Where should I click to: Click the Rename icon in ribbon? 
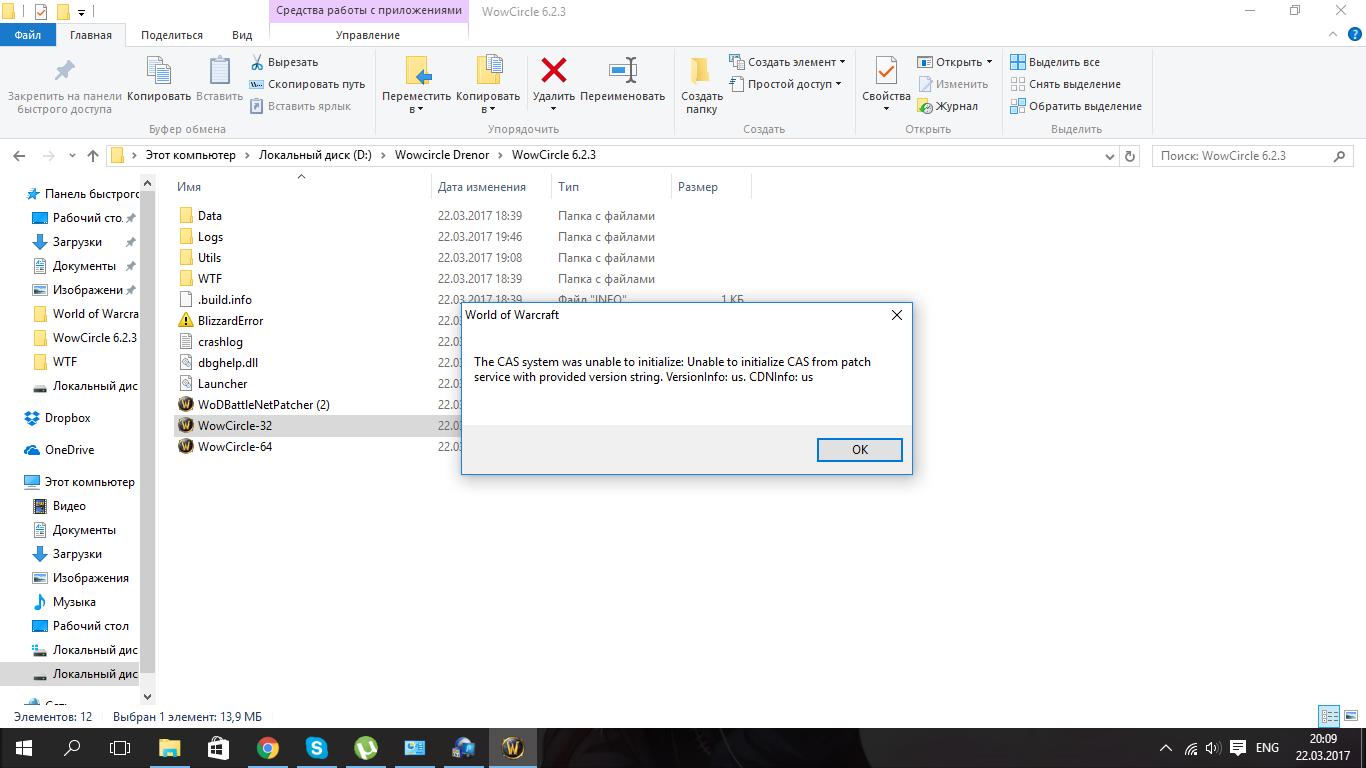coord(622,72)
